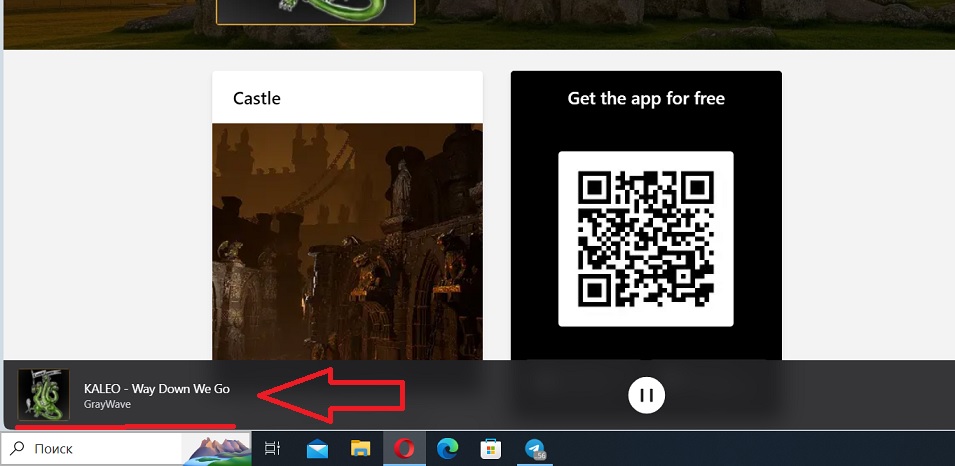This screenshot has height=466, width=955.
Task: Click the magnifier icon in the taskbar search
Action: pos(18,449)
